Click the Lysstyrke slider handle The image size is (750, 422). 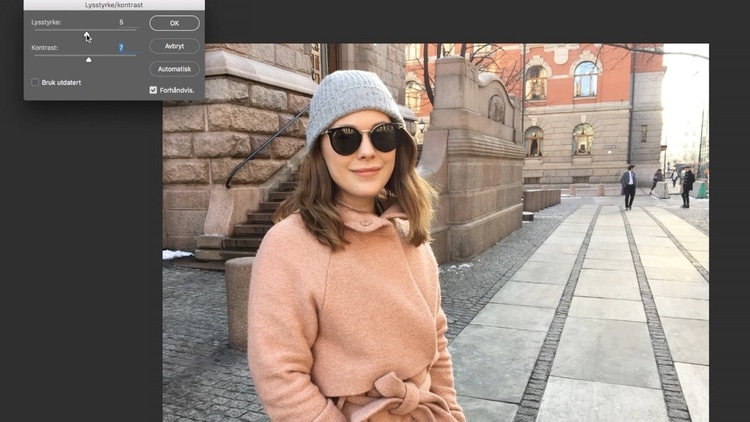[87, 35]
